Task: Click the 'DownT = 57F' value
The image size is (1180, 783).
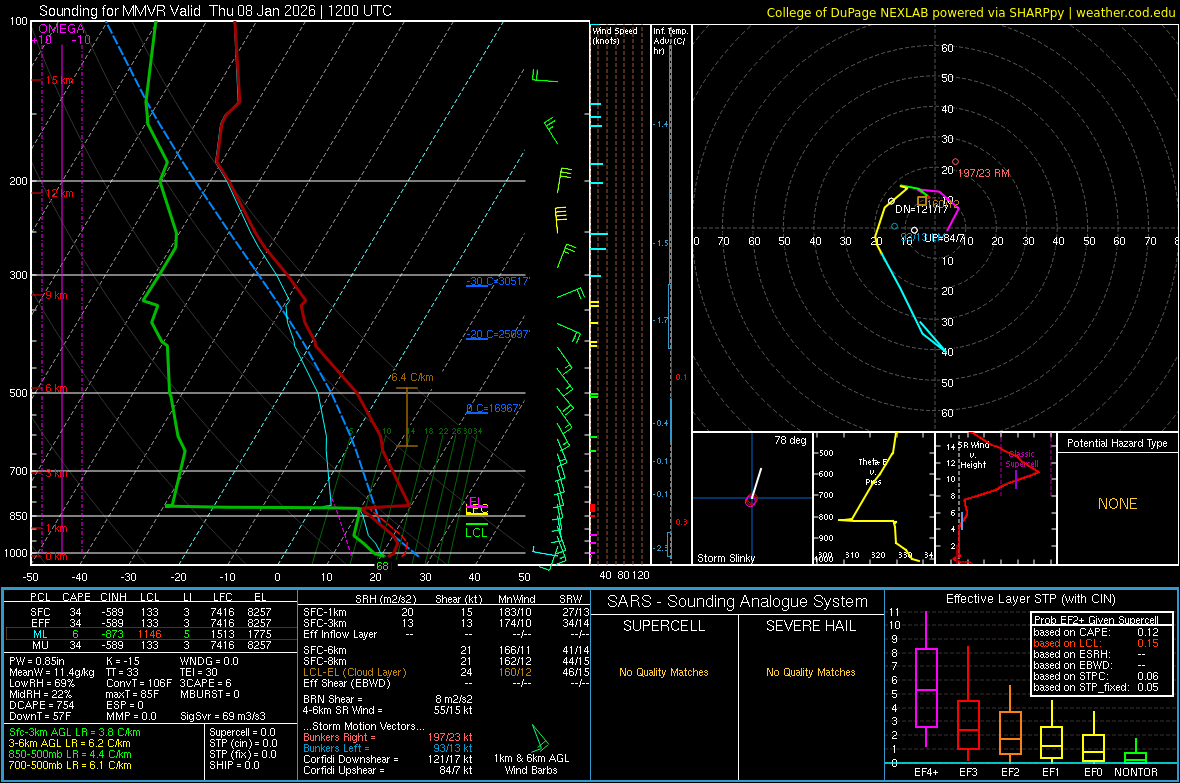Action: point(40,716)
